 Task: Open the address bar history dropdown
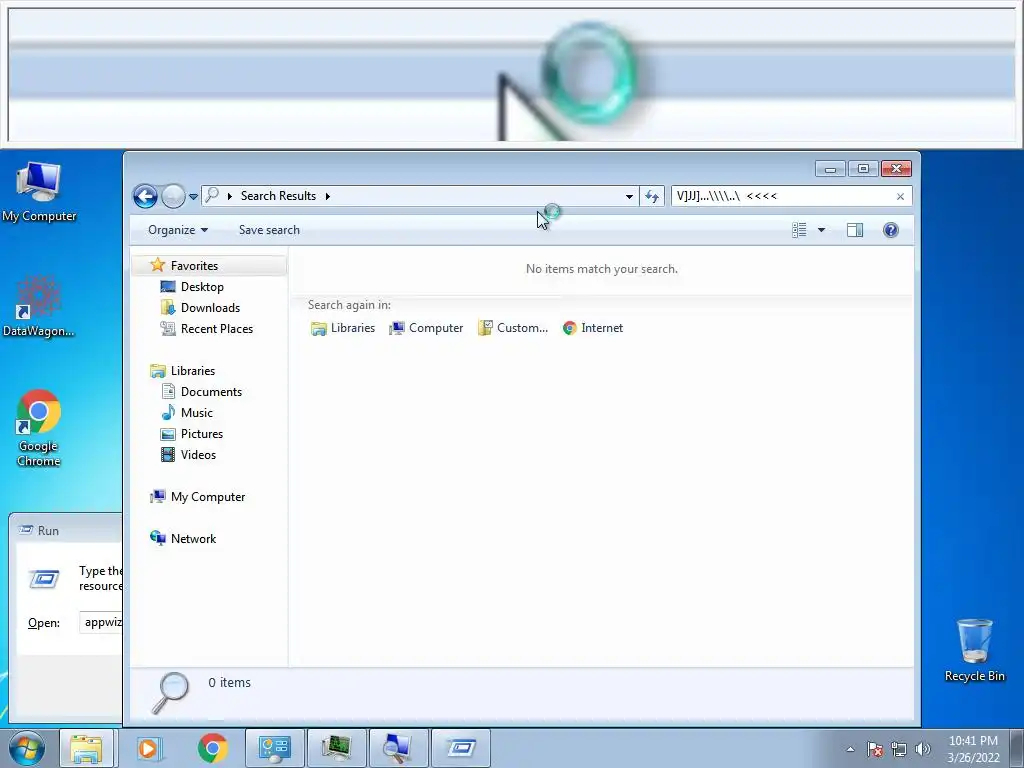(x=629, y=196)
